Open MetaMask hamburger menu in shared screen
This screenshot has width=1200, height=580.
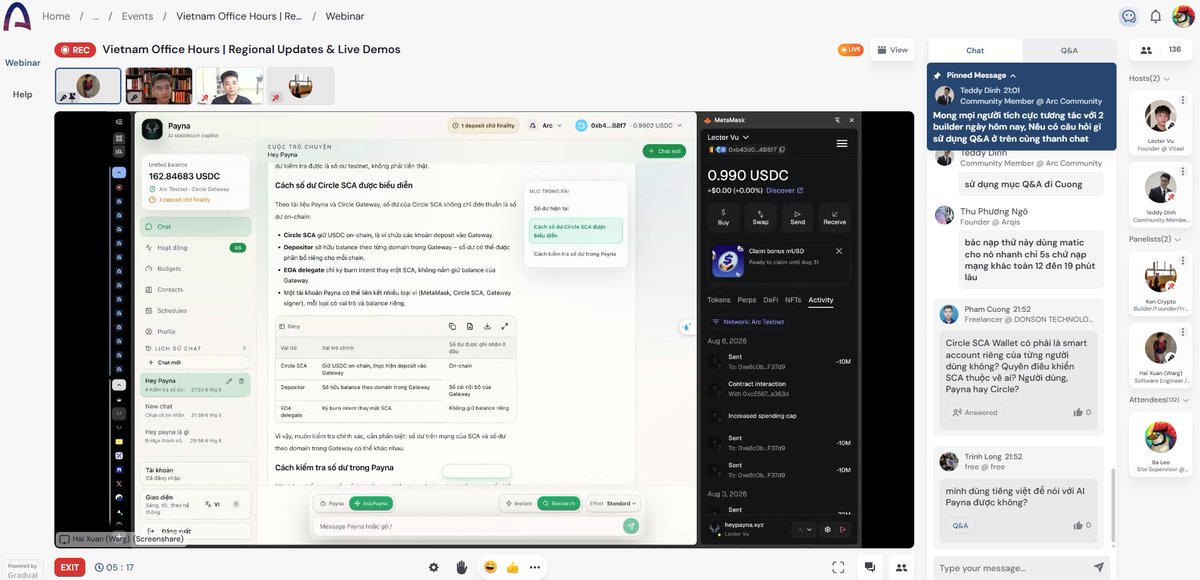pyautogui.click(x=841, y=143)
